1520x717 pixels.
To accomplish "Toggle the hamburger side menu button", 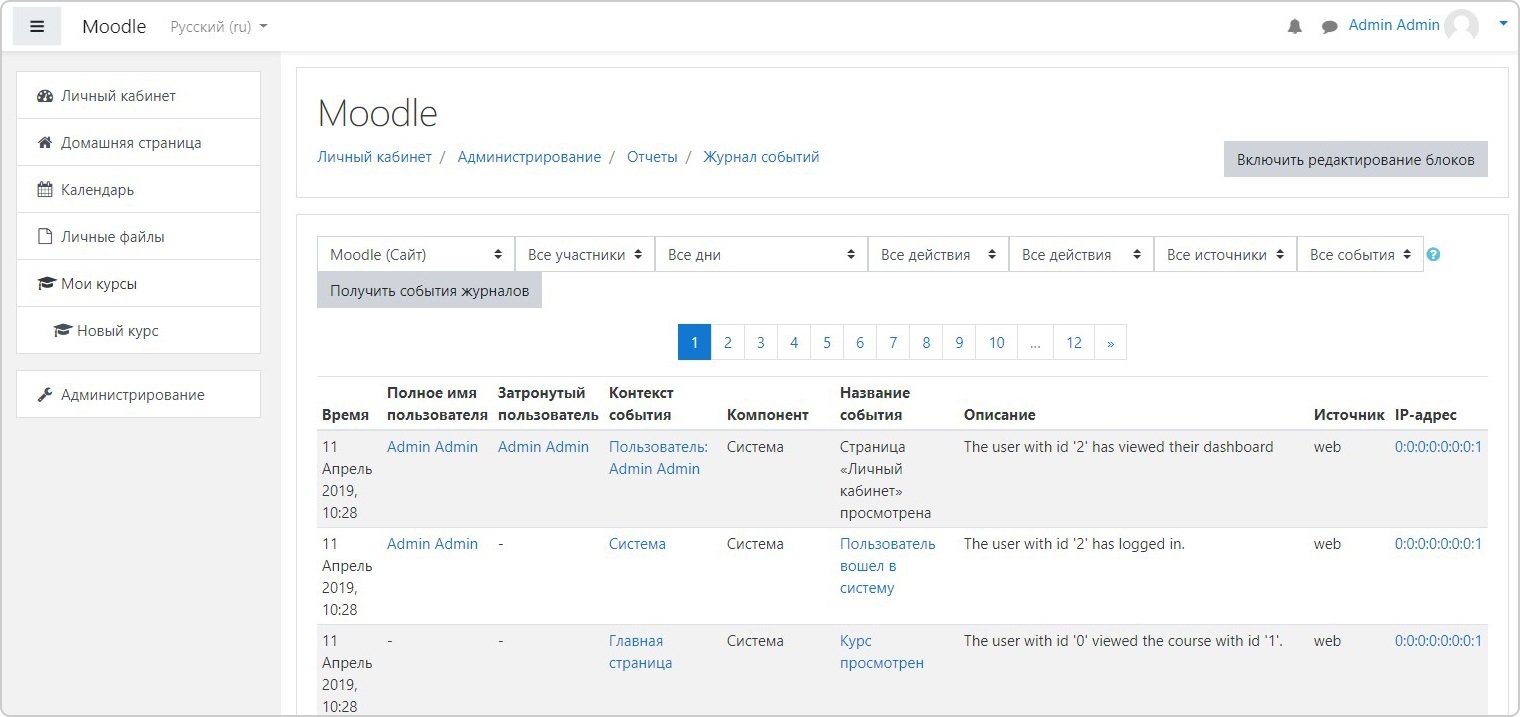I will pyautogui.click(x=37, y=27).
